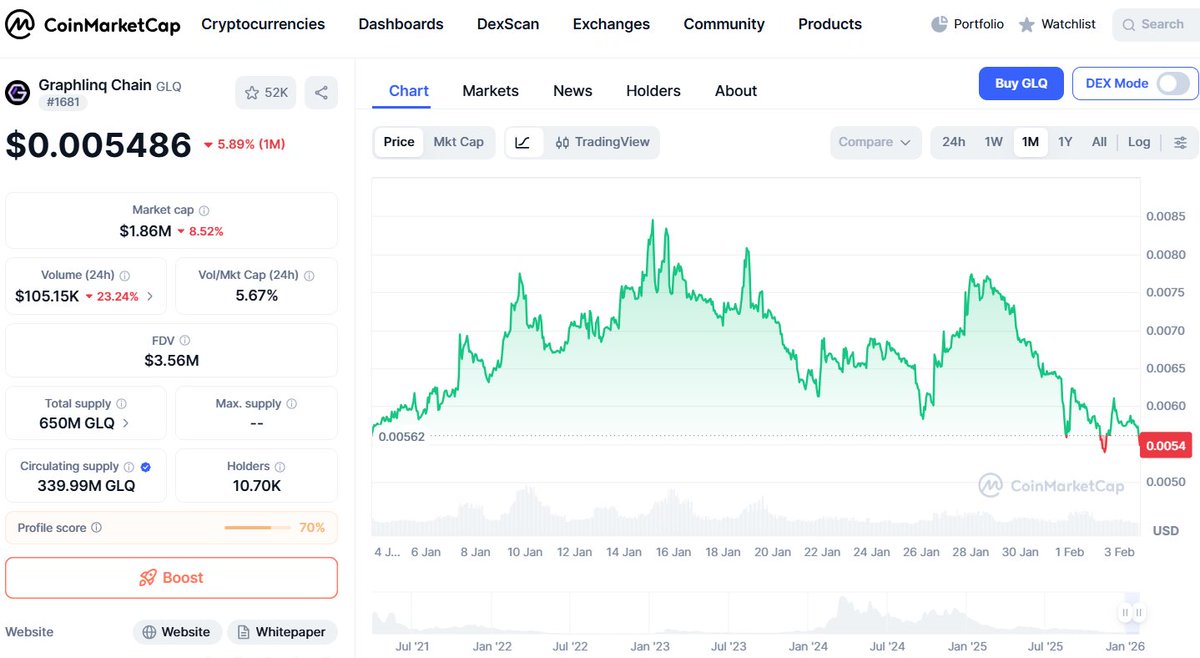Open chart settings via sliders icon
This screenshot has width=1200, height=658.
click(1180, 142)
